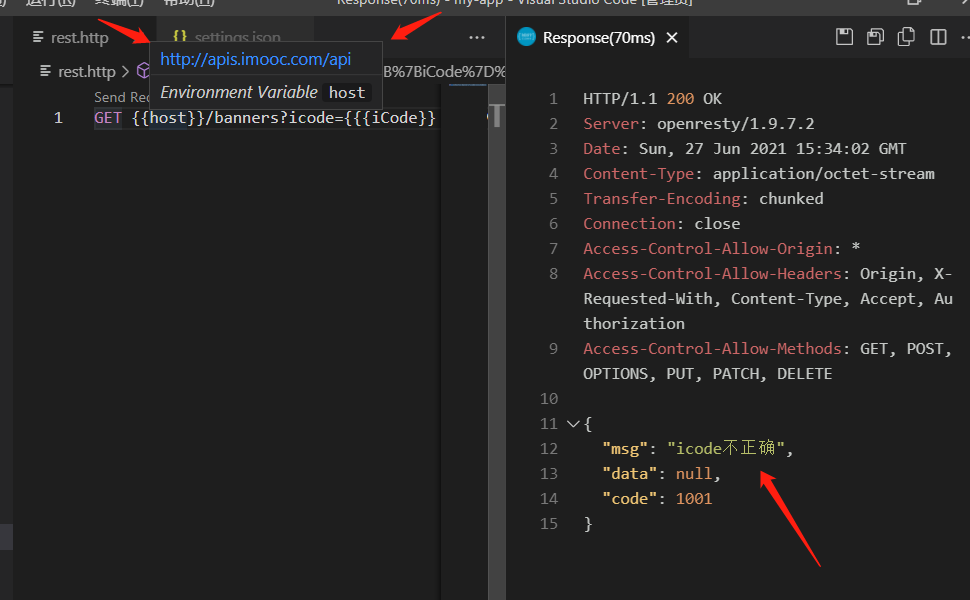Split the response editor to the right

coord(938,37)
